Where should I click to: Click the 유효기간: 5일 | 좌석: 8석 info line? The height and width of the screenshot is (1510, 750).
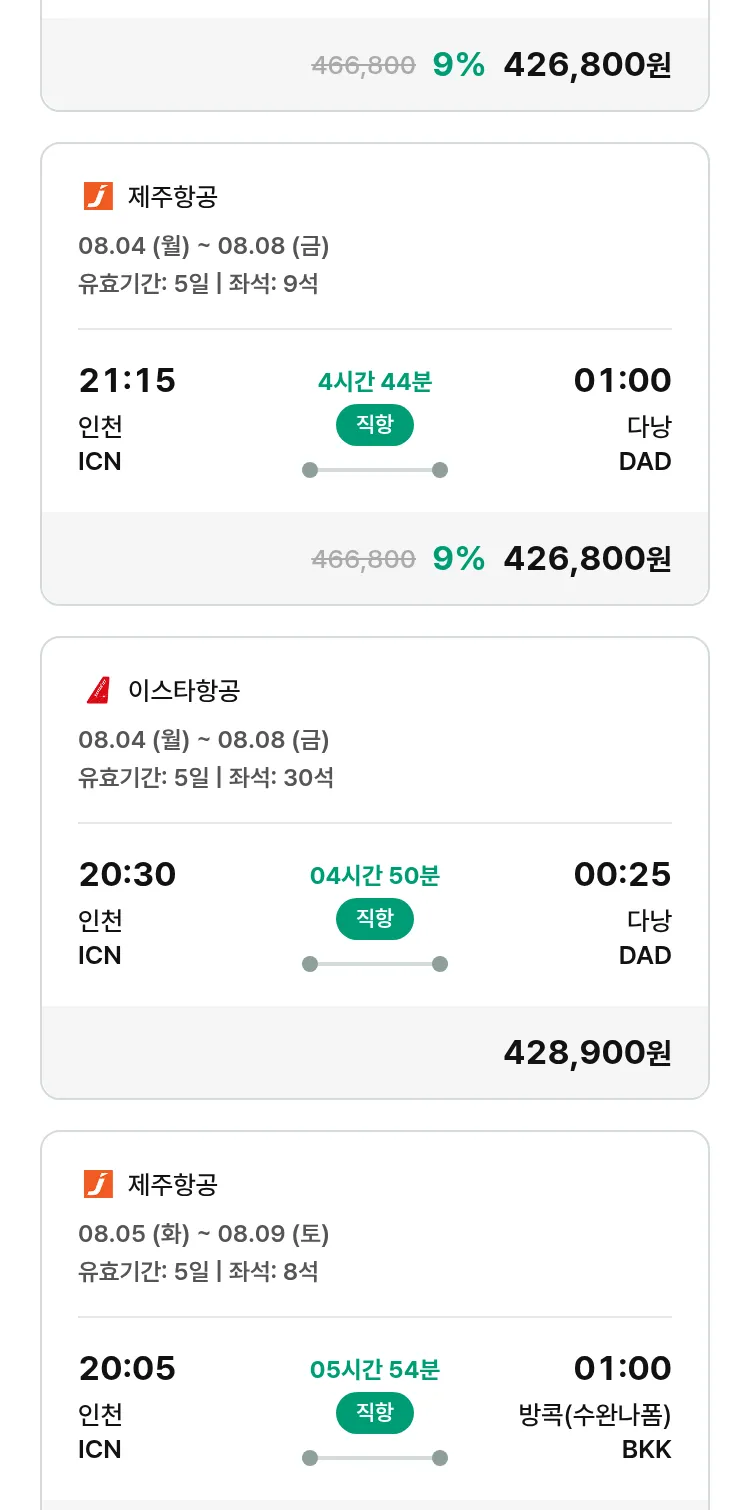point(198,1271)
